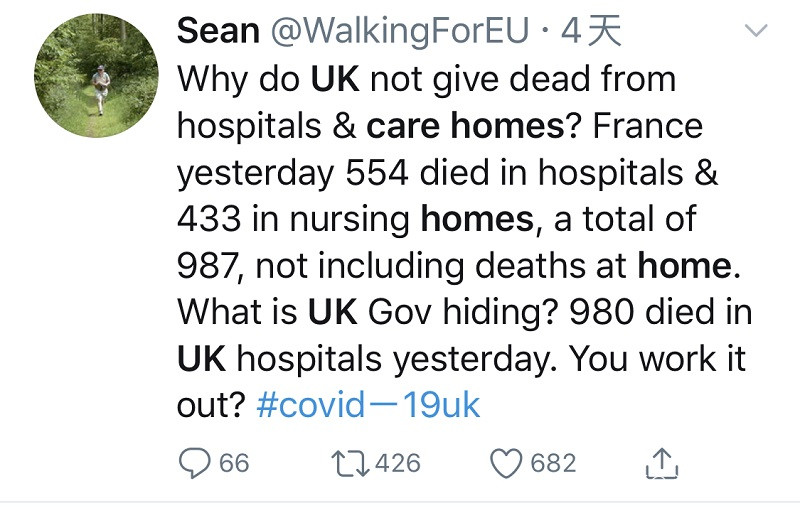The width and height of the screenshot is (800, 508).
Task: Click the retweet count 426
Action: coord(400,463)
